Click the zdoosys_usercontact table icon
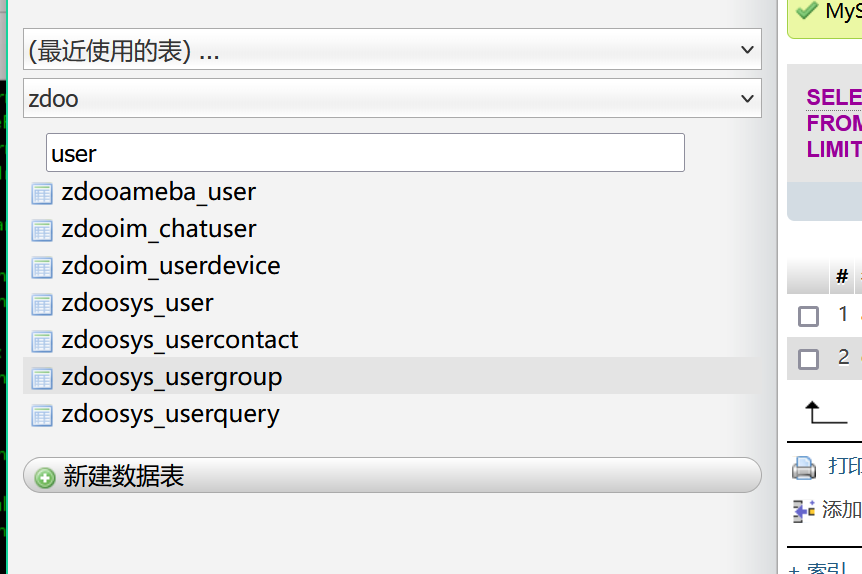862x574 pixels. (42, 341)
